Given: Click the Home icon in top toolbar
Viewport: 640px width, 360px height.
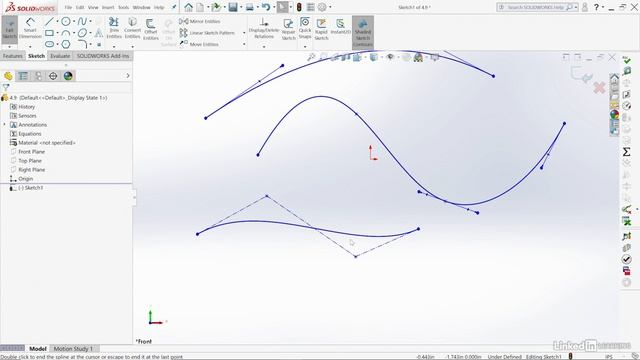Looking at the screenshot, I should point(188,7).
